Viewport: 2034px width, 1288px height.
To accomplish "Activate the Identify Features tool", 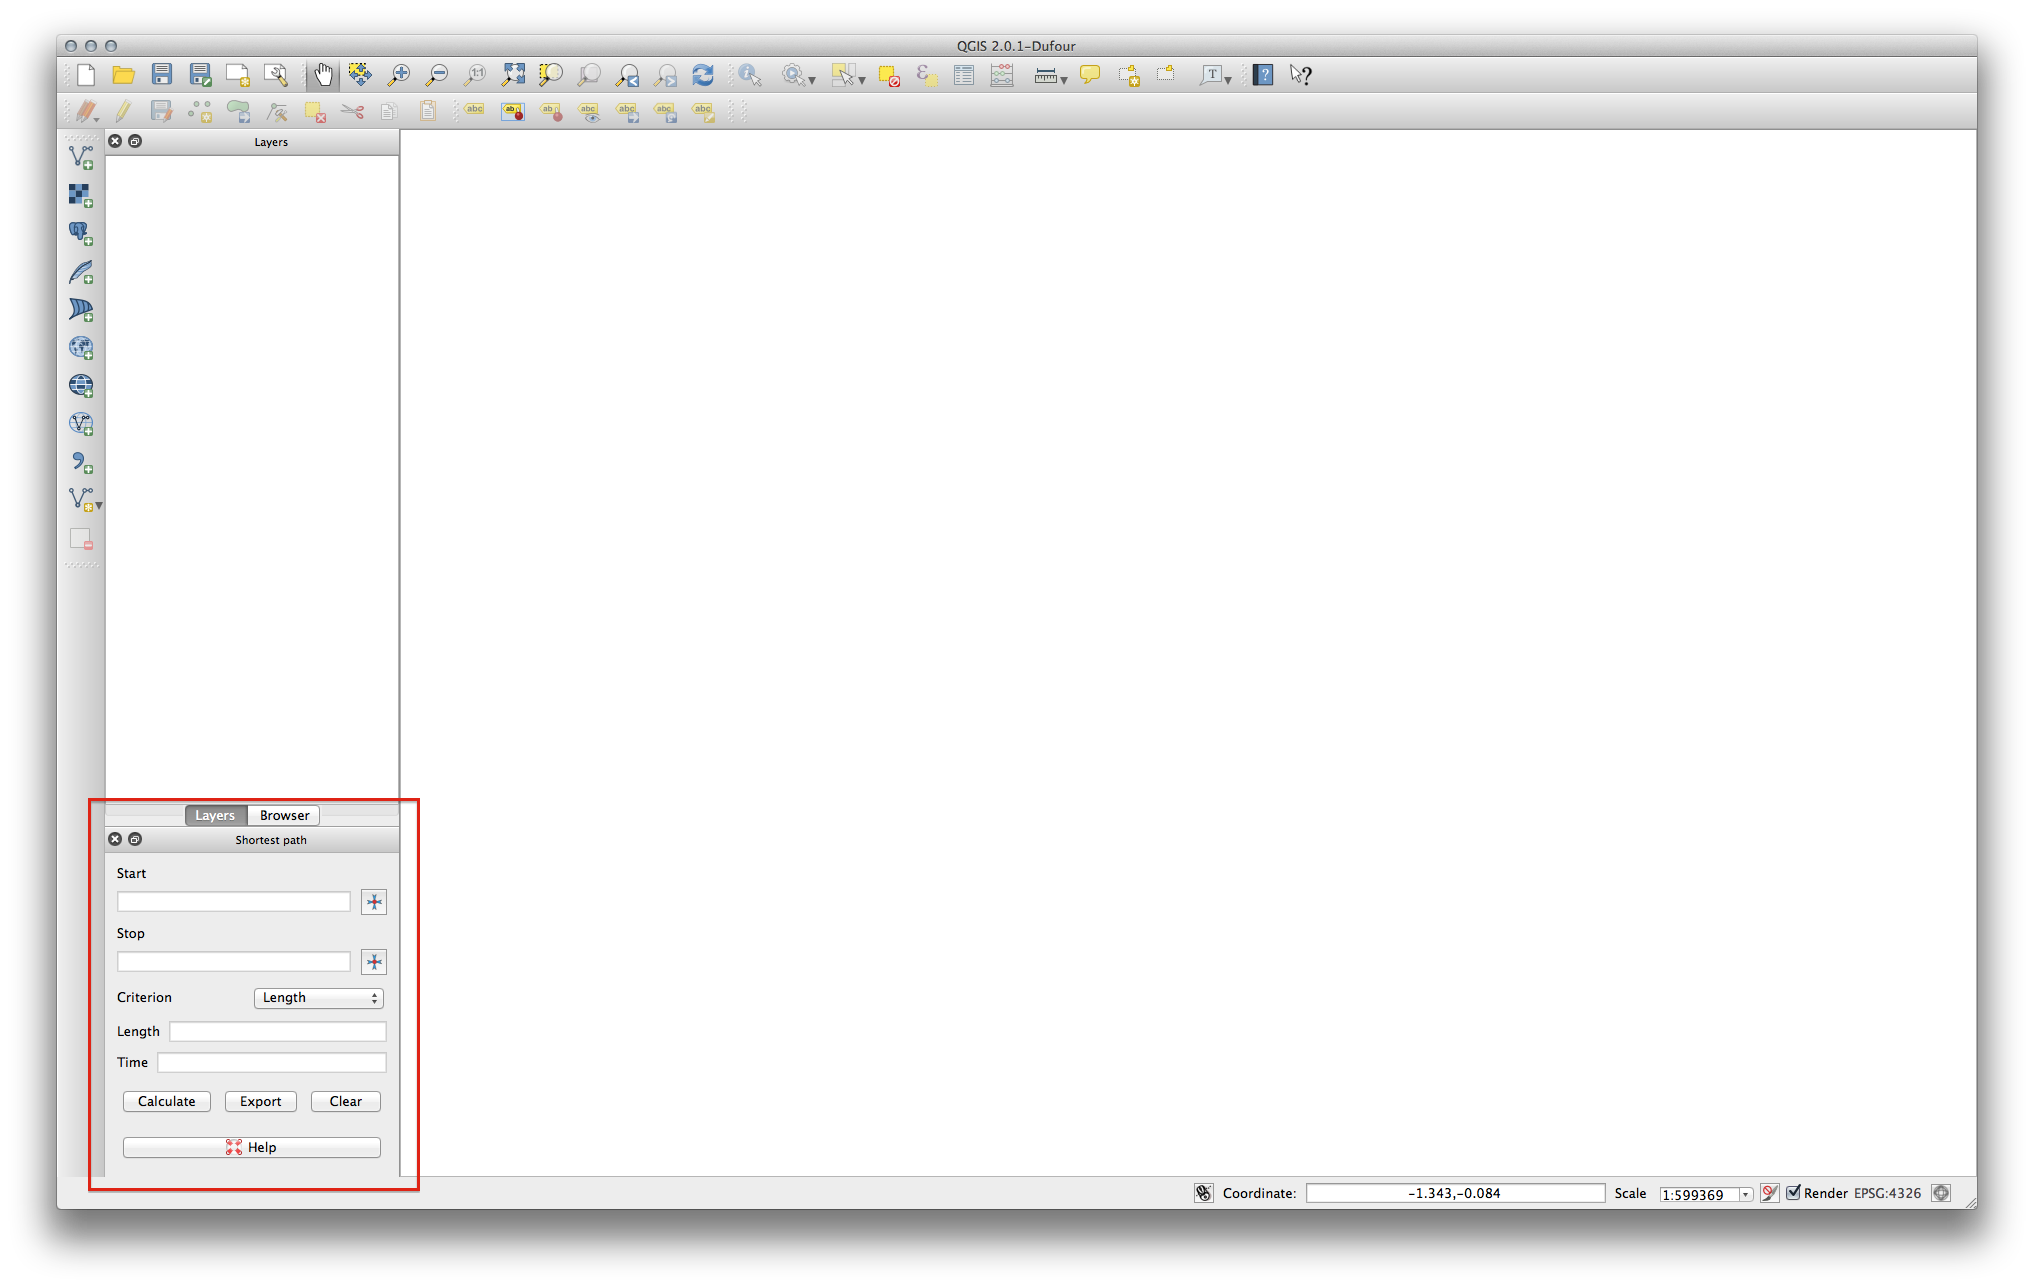I will tap(749, 75).
